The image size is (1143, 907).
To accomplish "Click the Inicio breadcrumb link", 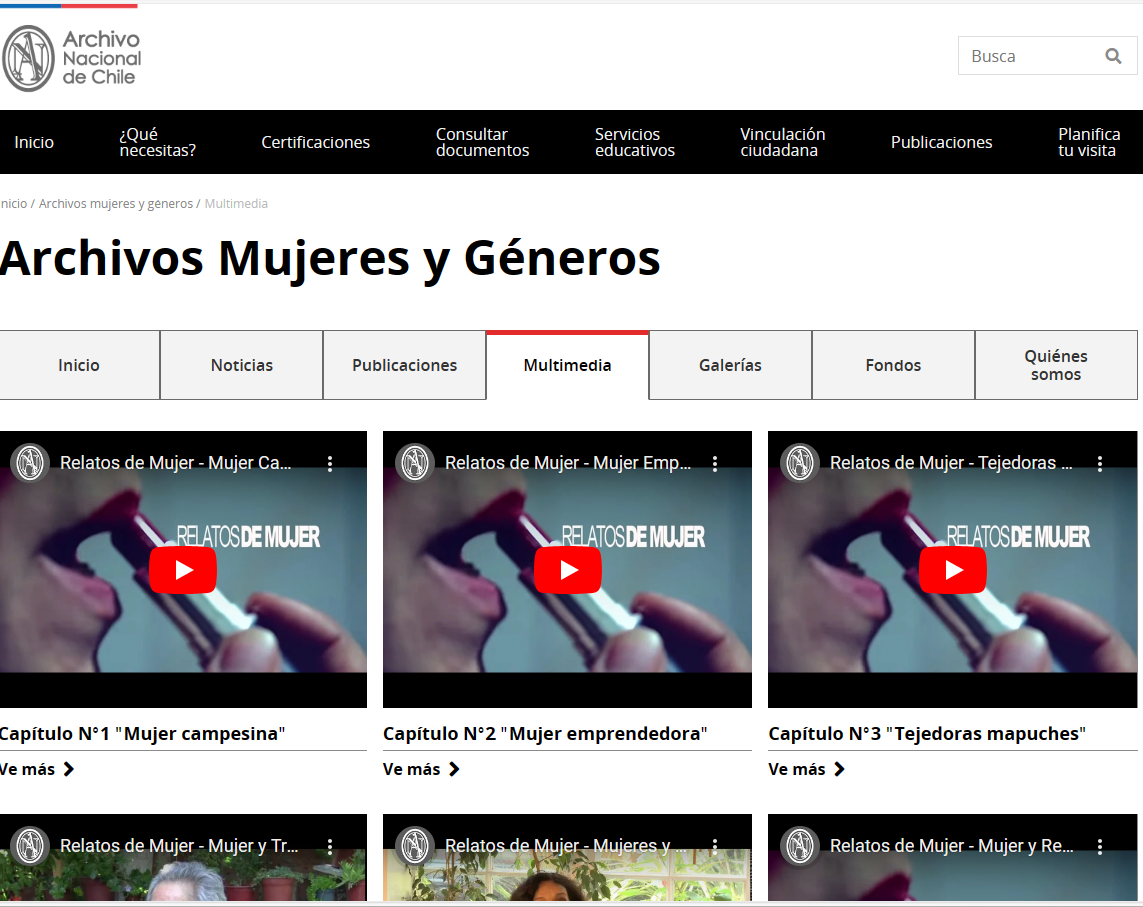I will [13, 204].
